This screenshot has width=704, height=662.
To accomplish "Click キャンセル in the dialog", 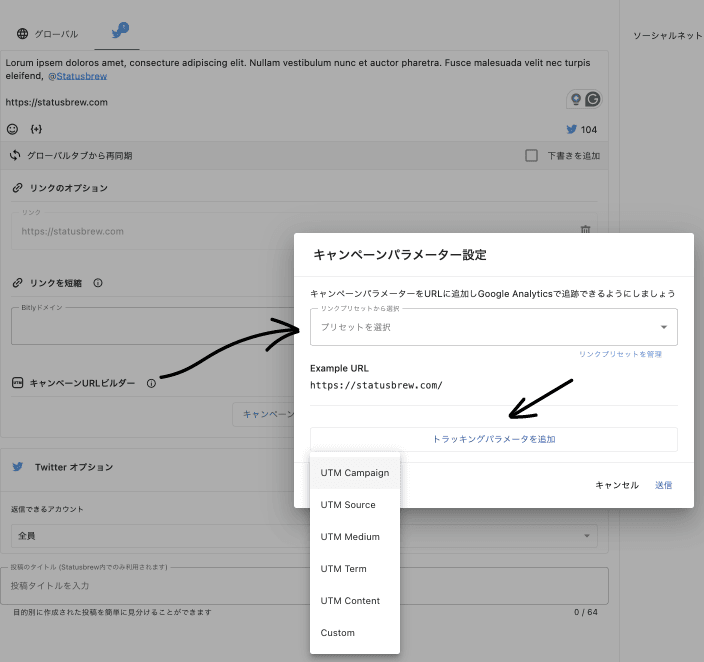I will pos(617,485).
